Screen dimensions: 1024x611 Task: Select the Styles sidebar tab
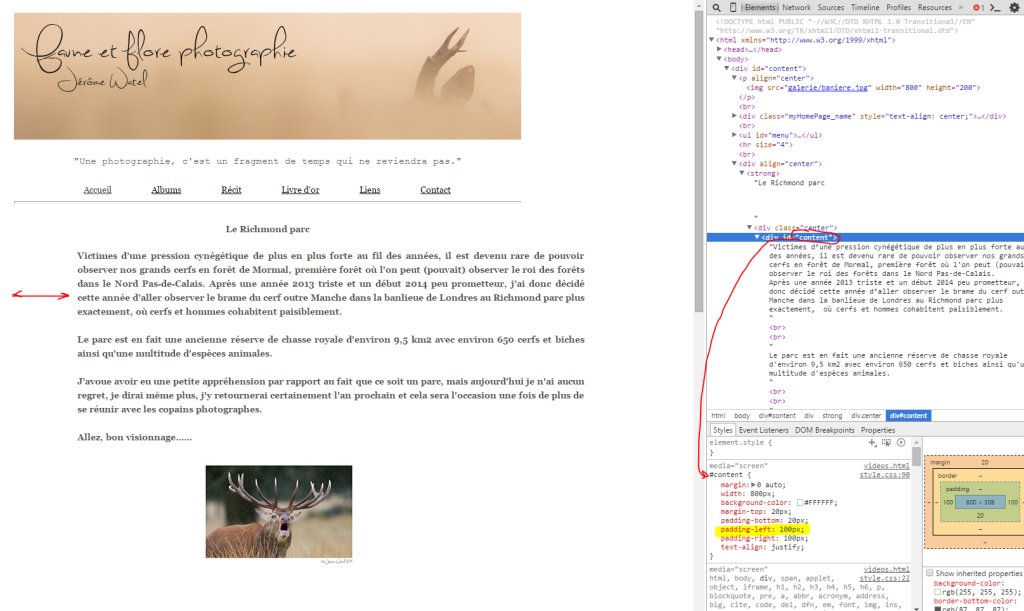(722, 430)
